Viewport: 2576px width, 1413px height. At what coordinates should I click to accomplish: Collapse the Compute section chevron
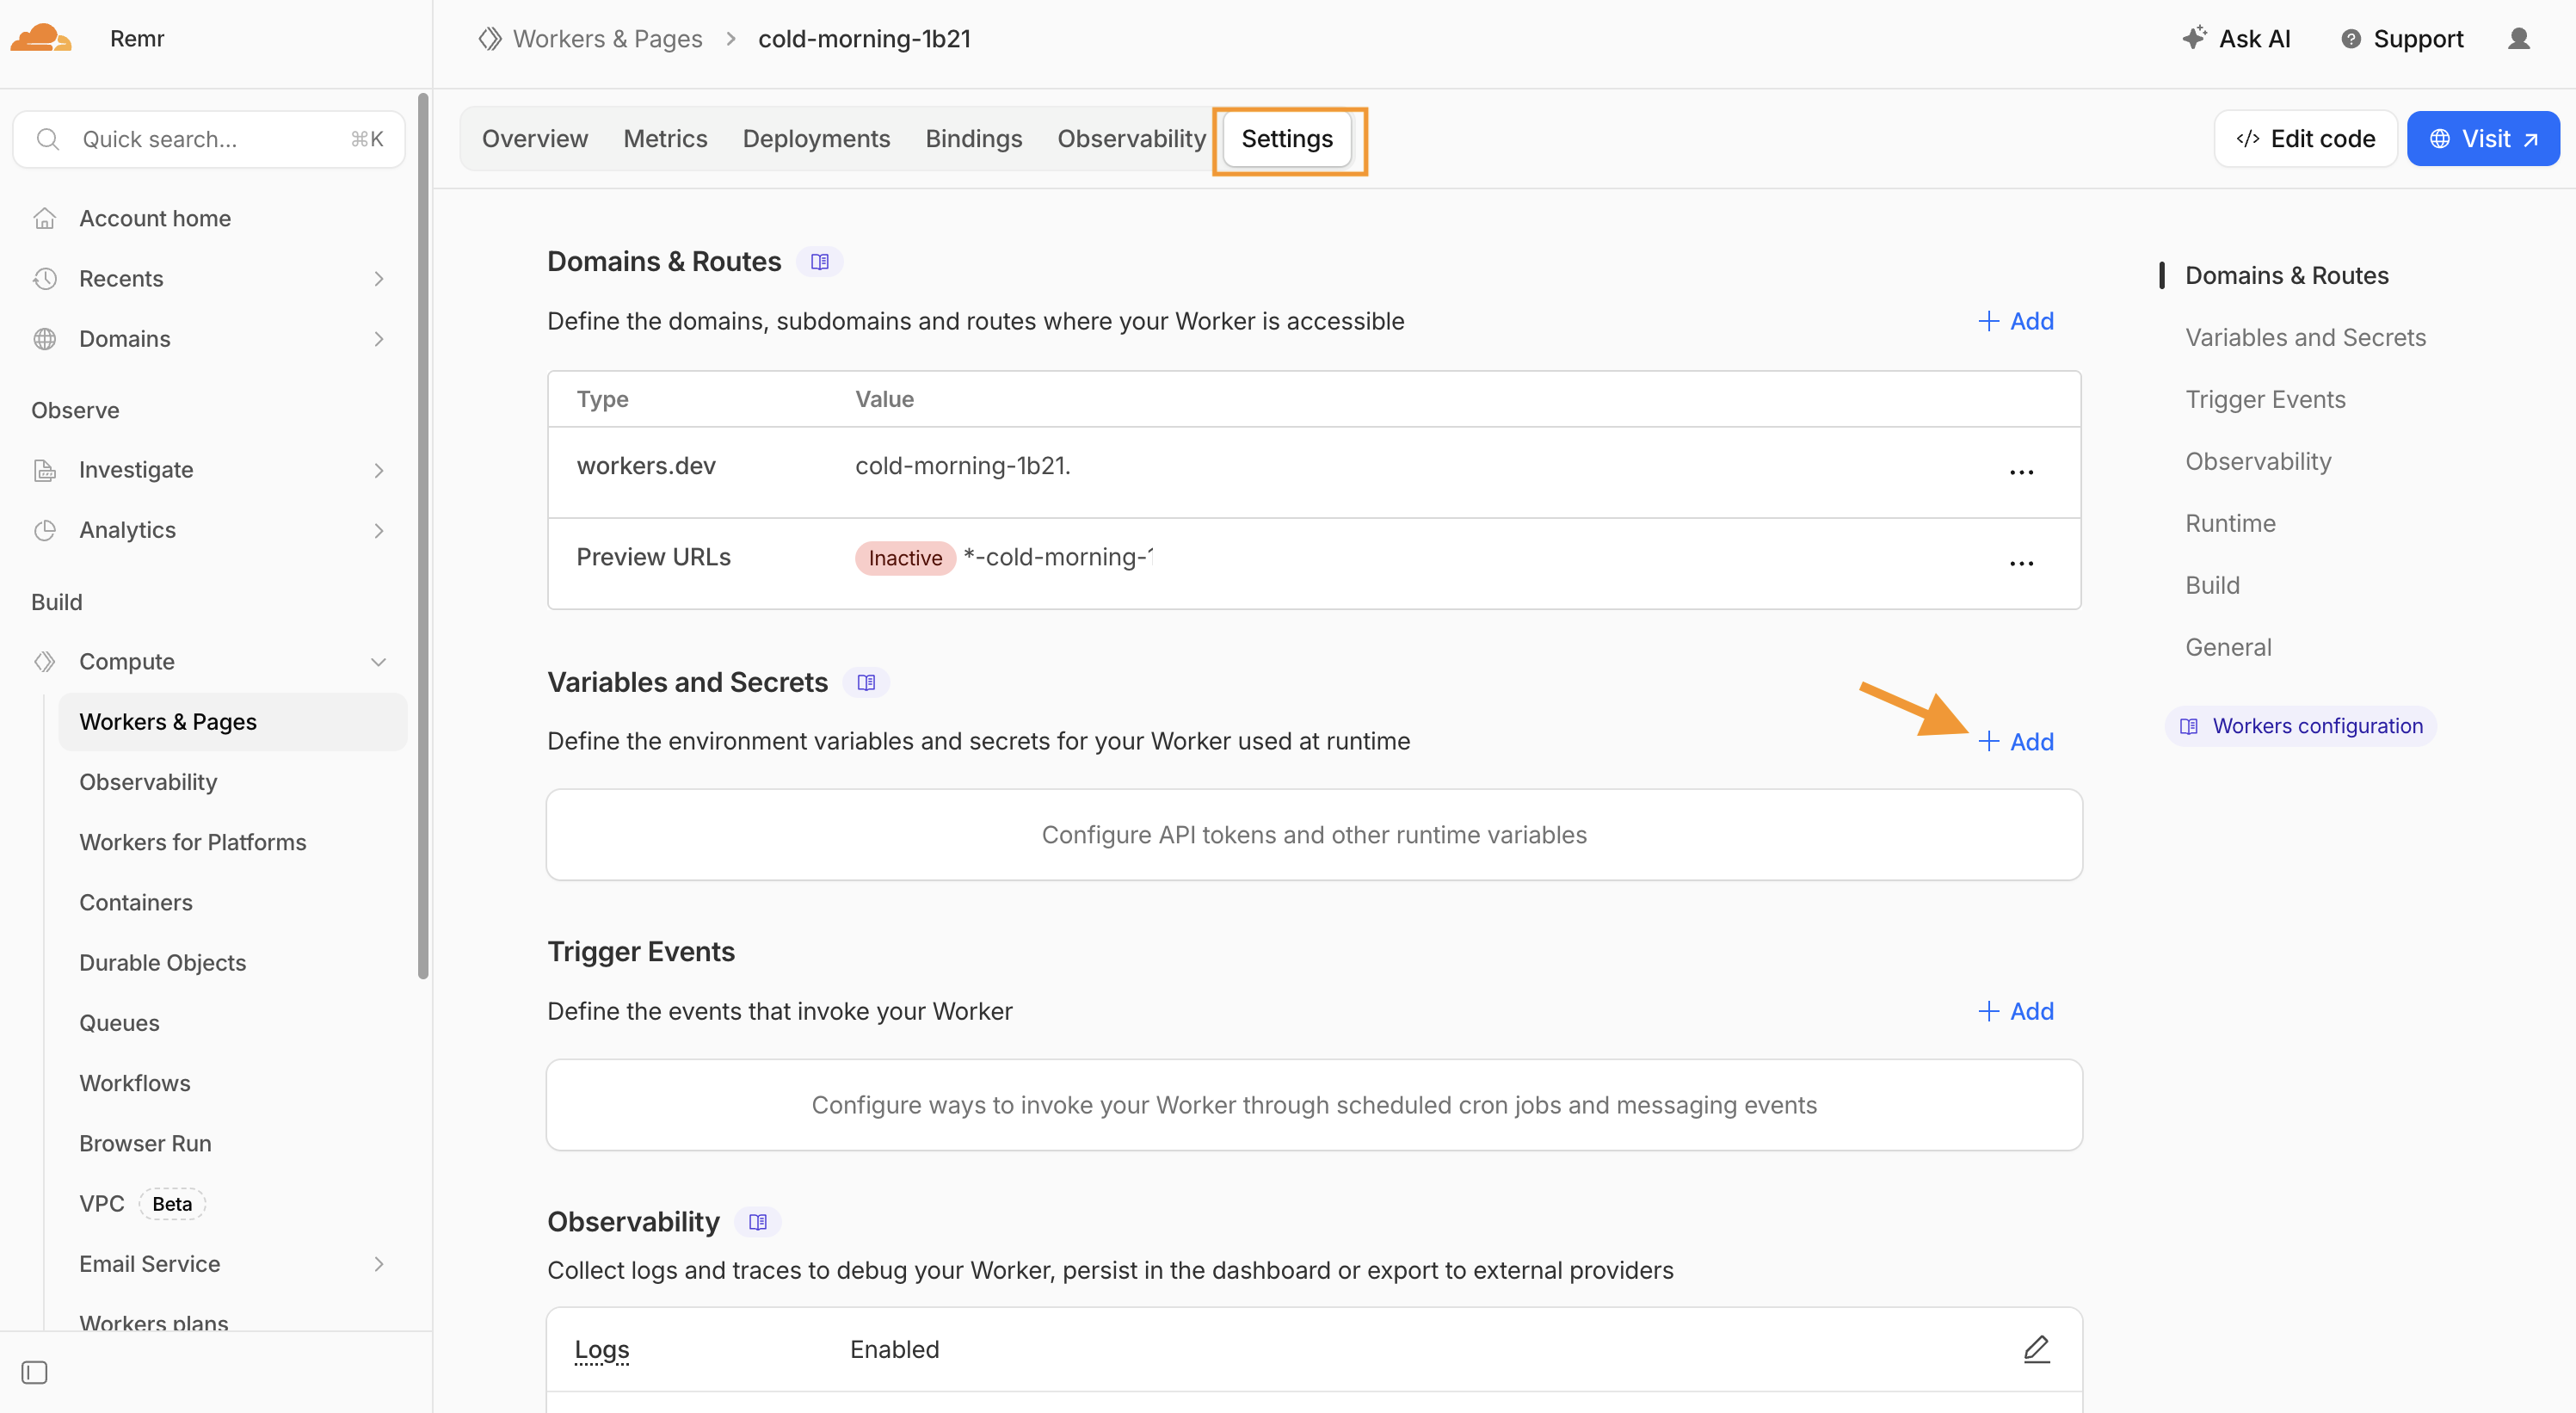(x=379, y=662)
